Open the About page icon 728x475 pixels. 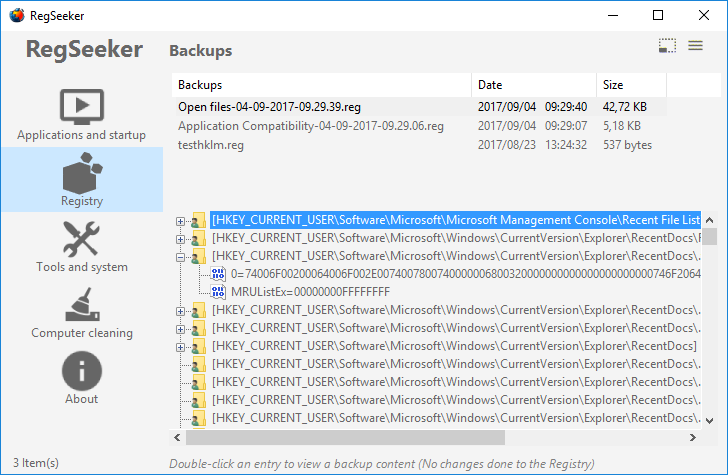tap(82, 371)
